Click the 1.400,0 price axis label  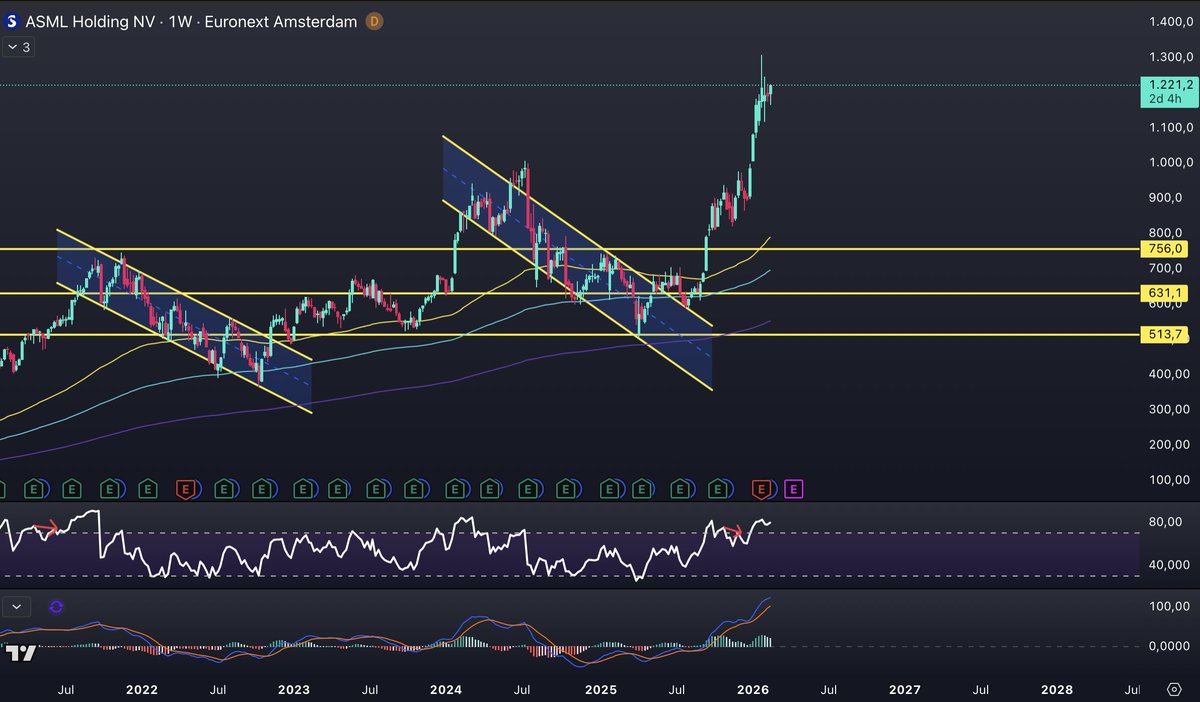click(1170, 21)
